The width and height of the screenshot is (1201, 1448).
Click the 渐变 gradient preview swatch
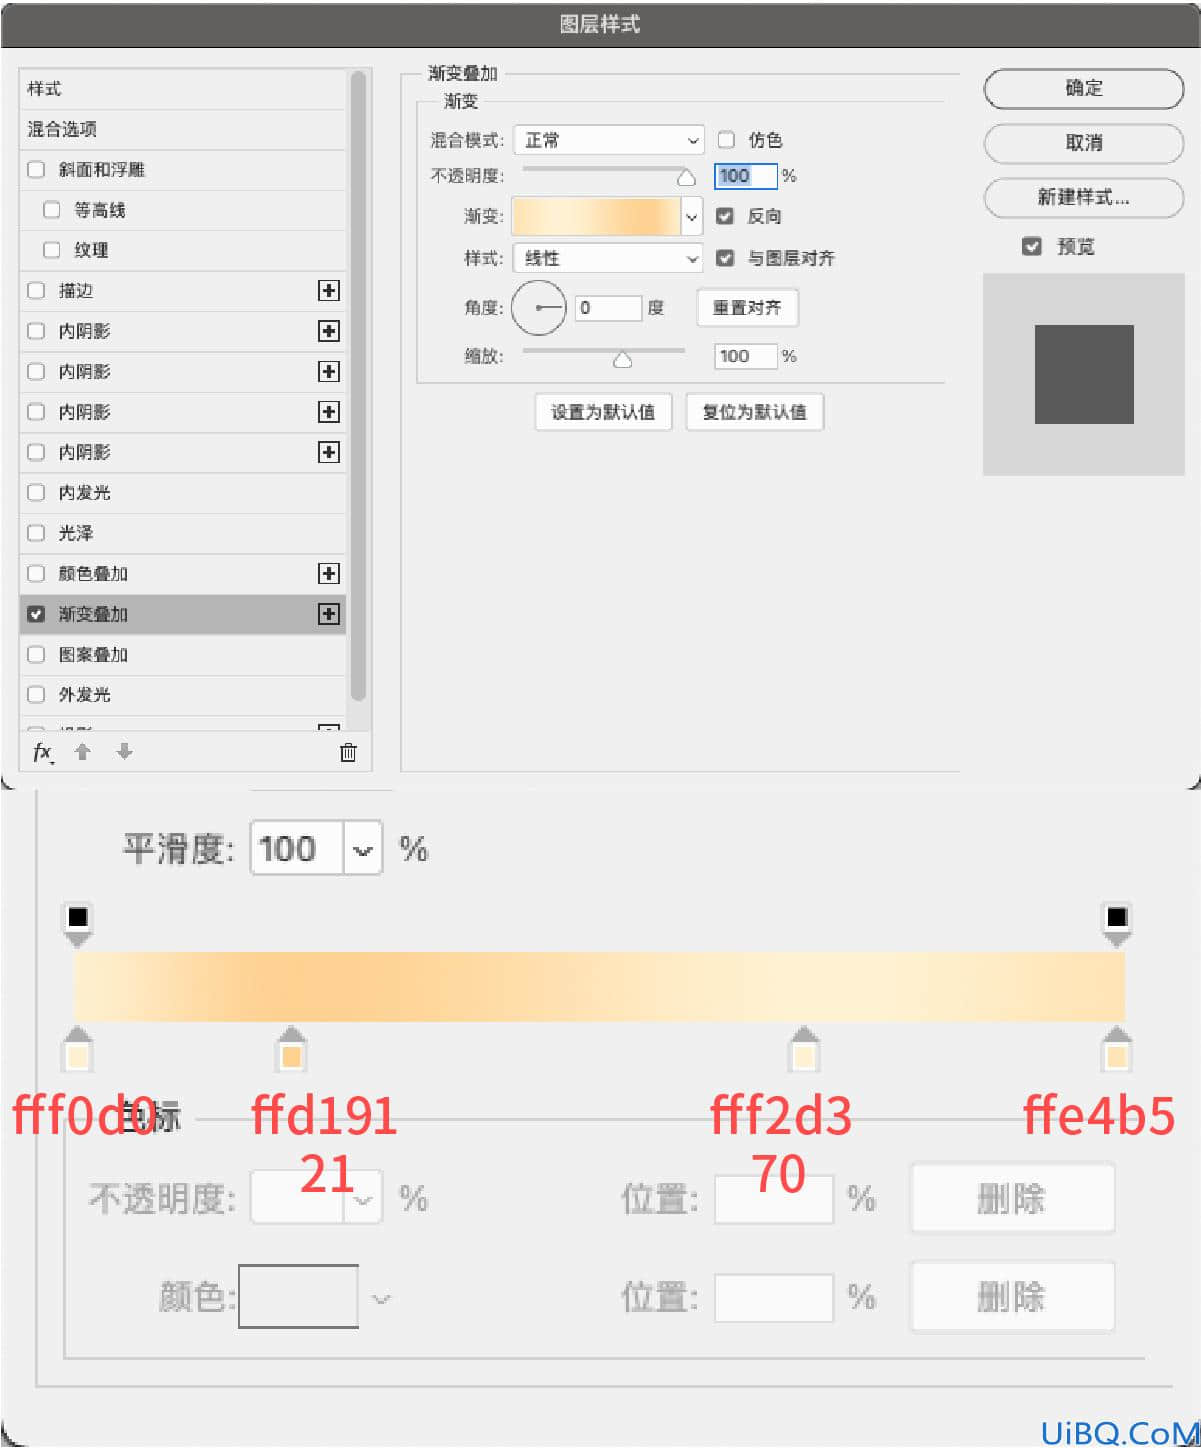click(597, 216)
